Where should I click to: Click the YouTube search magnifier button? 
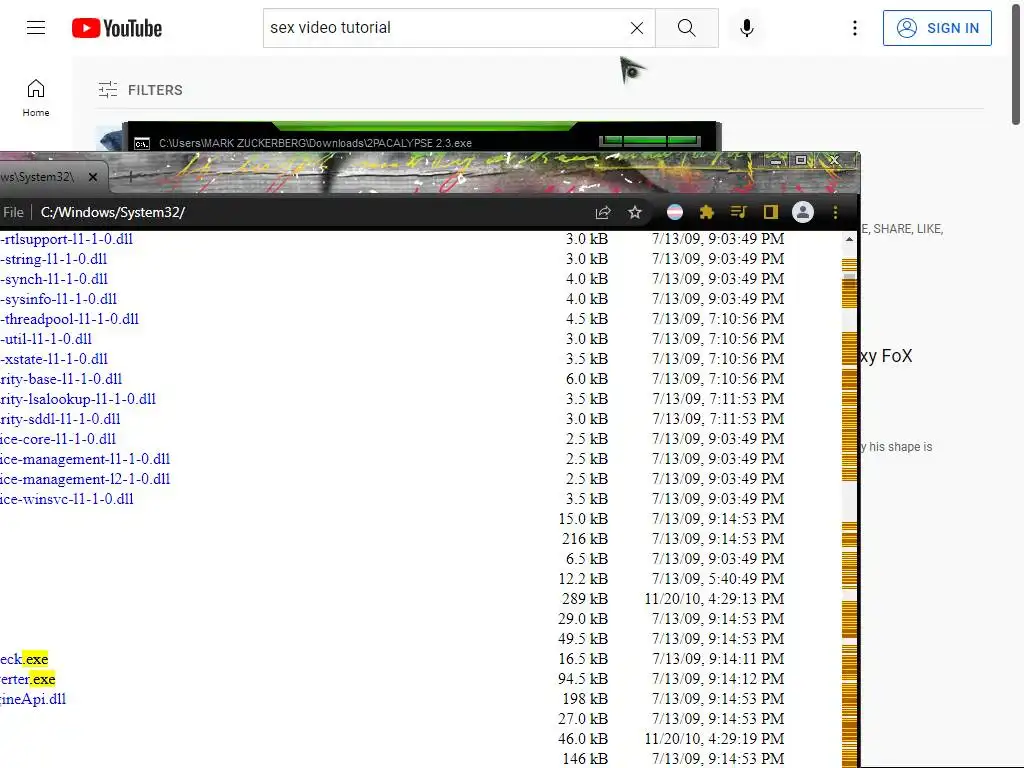(x=686, y=28)
